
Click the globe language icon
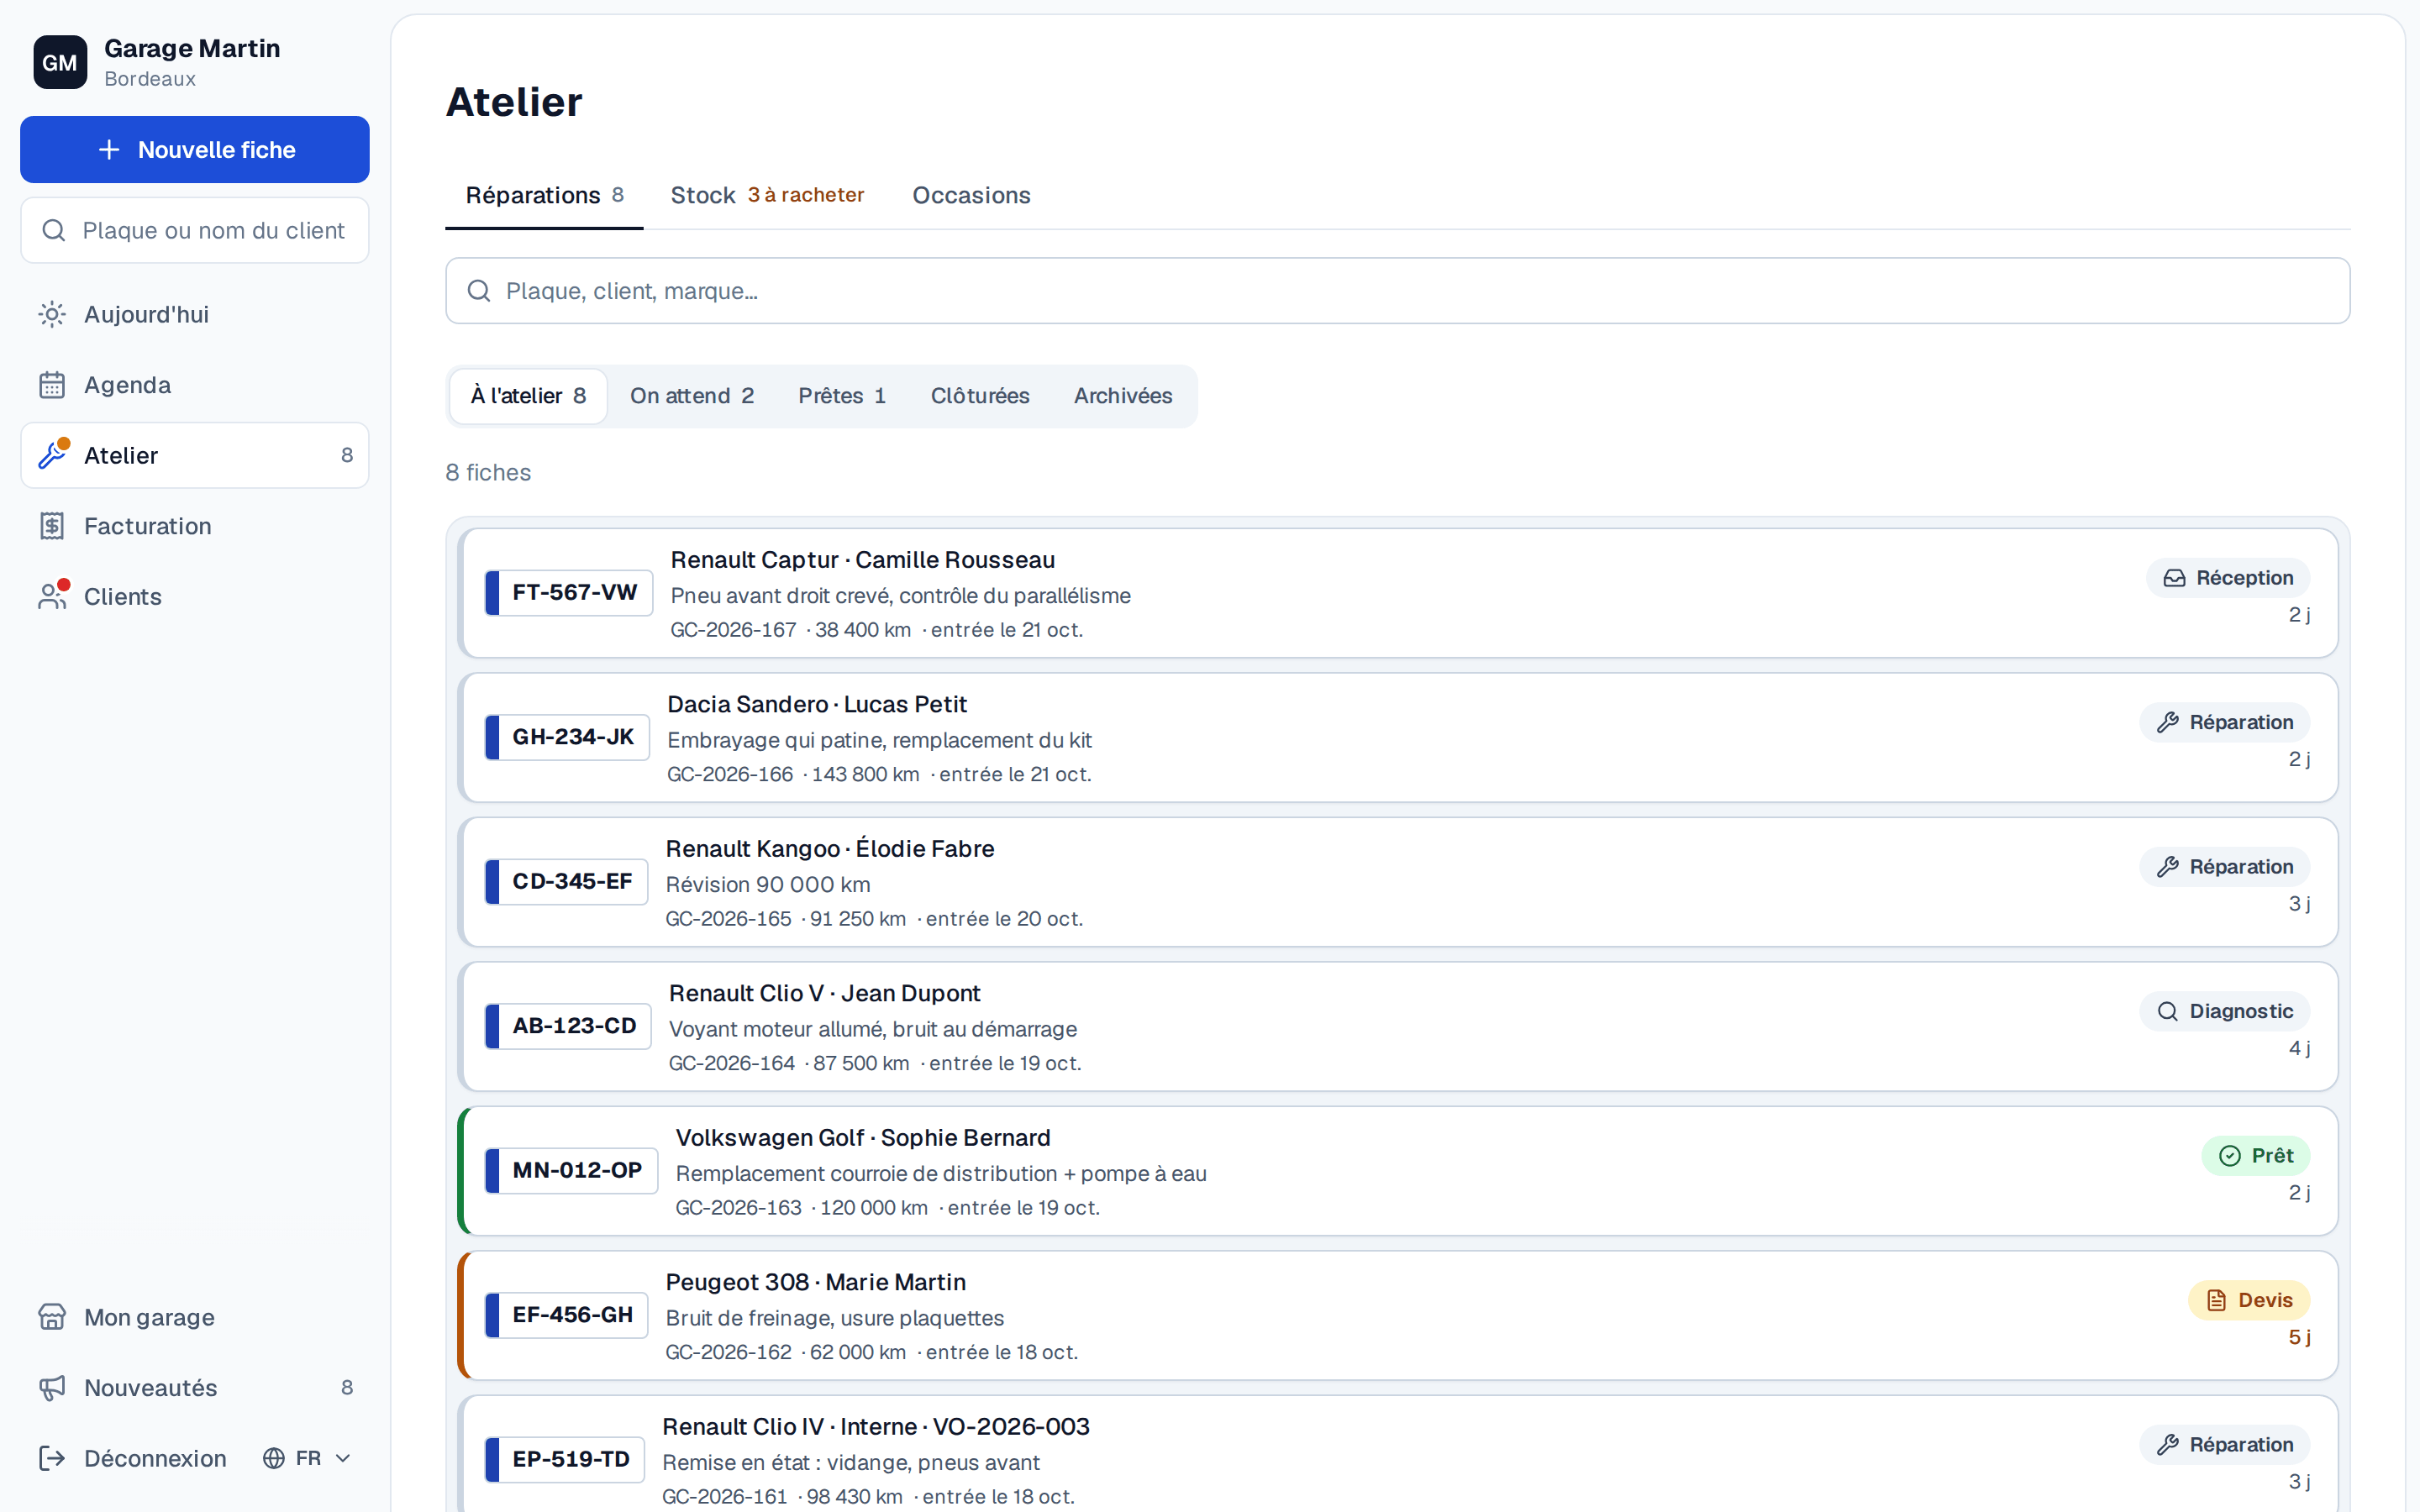[274, 1458]
